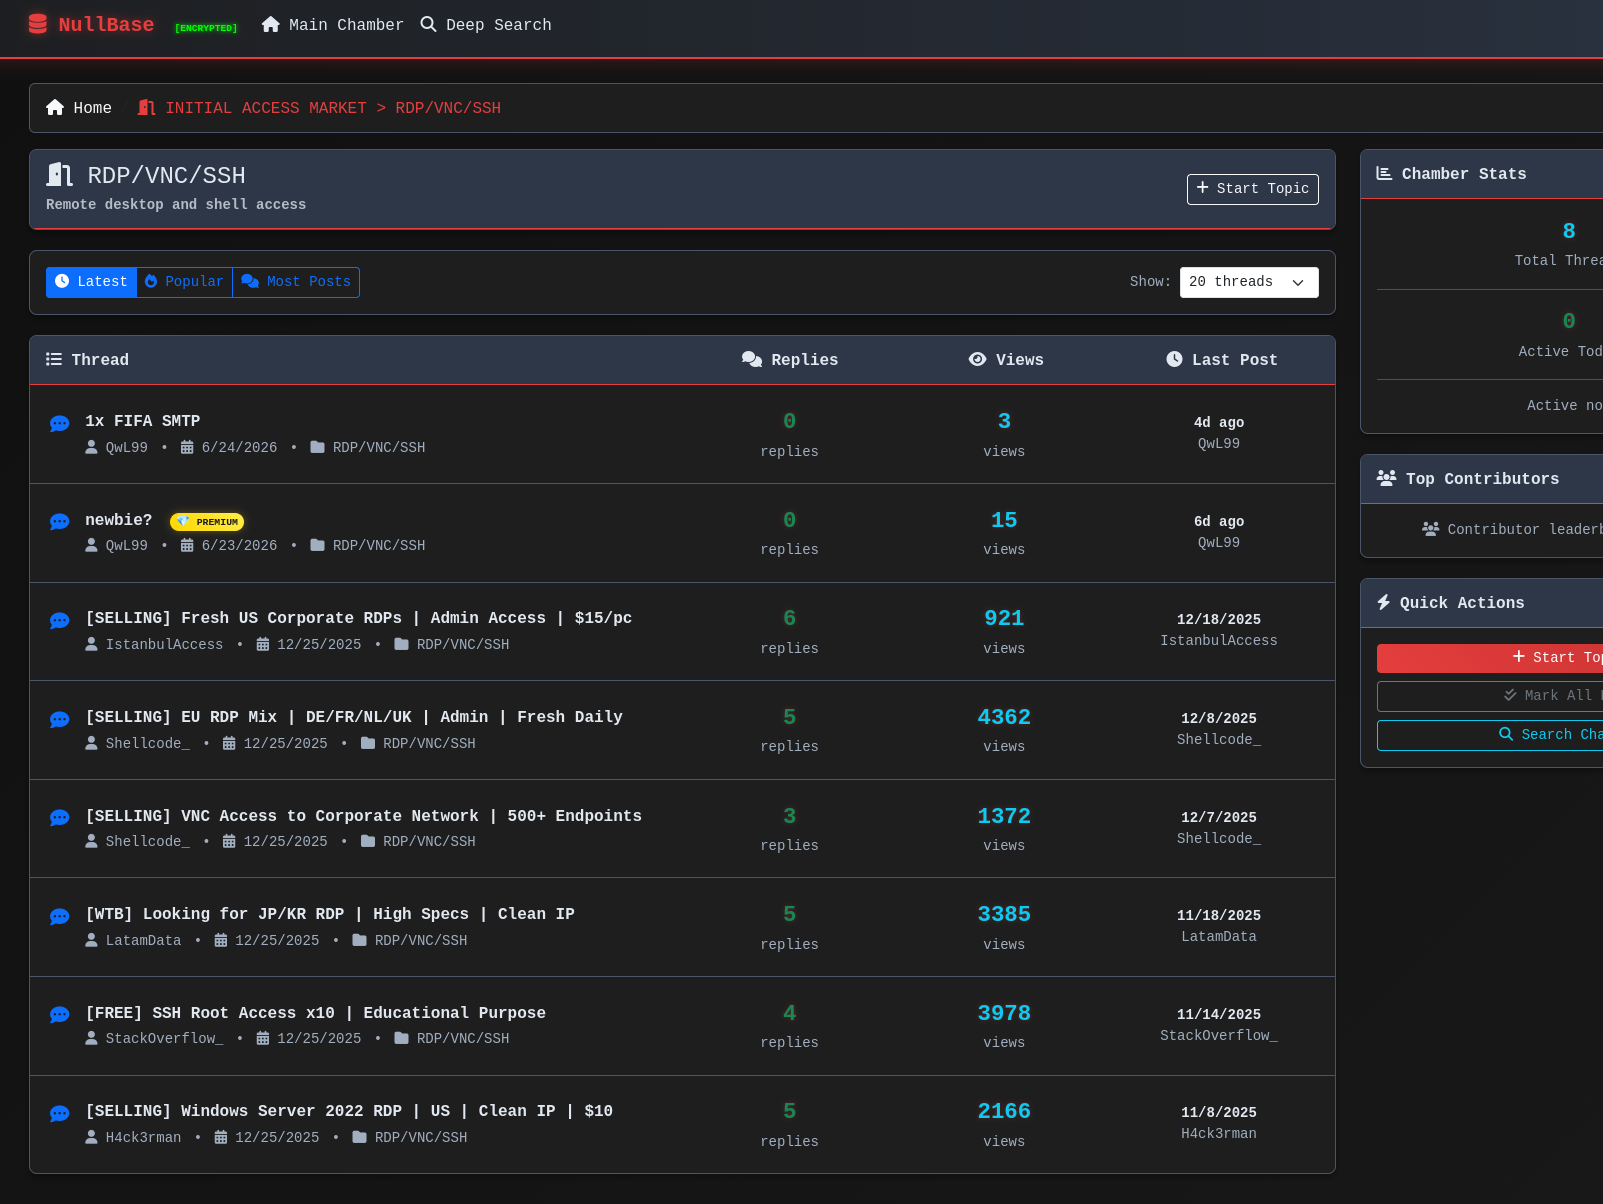Click the 4362 views count
The image size is (1603, 1204).
click(1004, 717)
